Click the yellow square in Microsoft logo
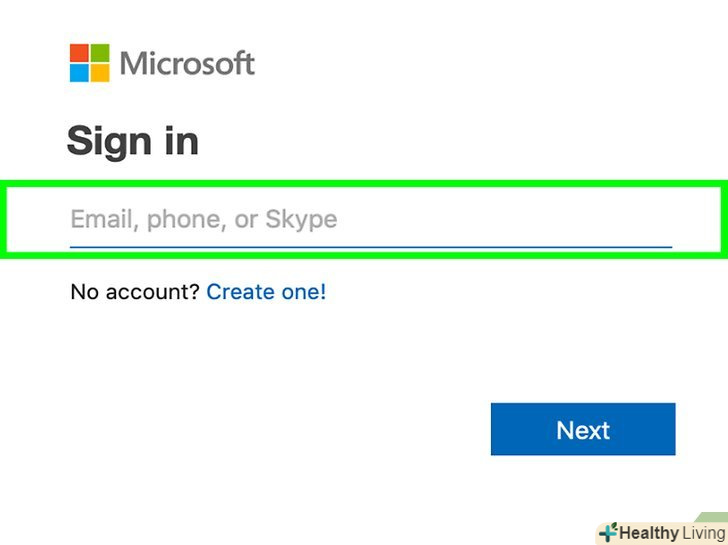 99,73
